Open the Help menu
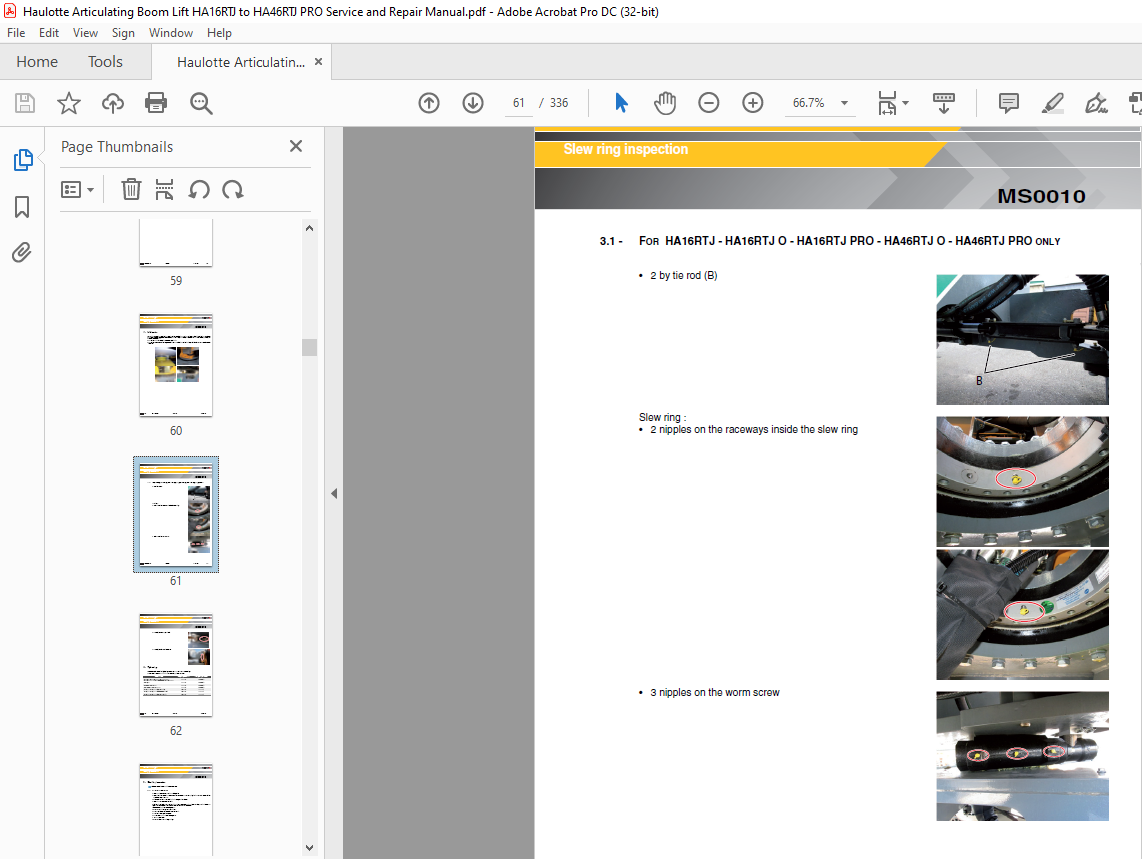Screen dimensions: 1142x859 (x=219, y=33)
